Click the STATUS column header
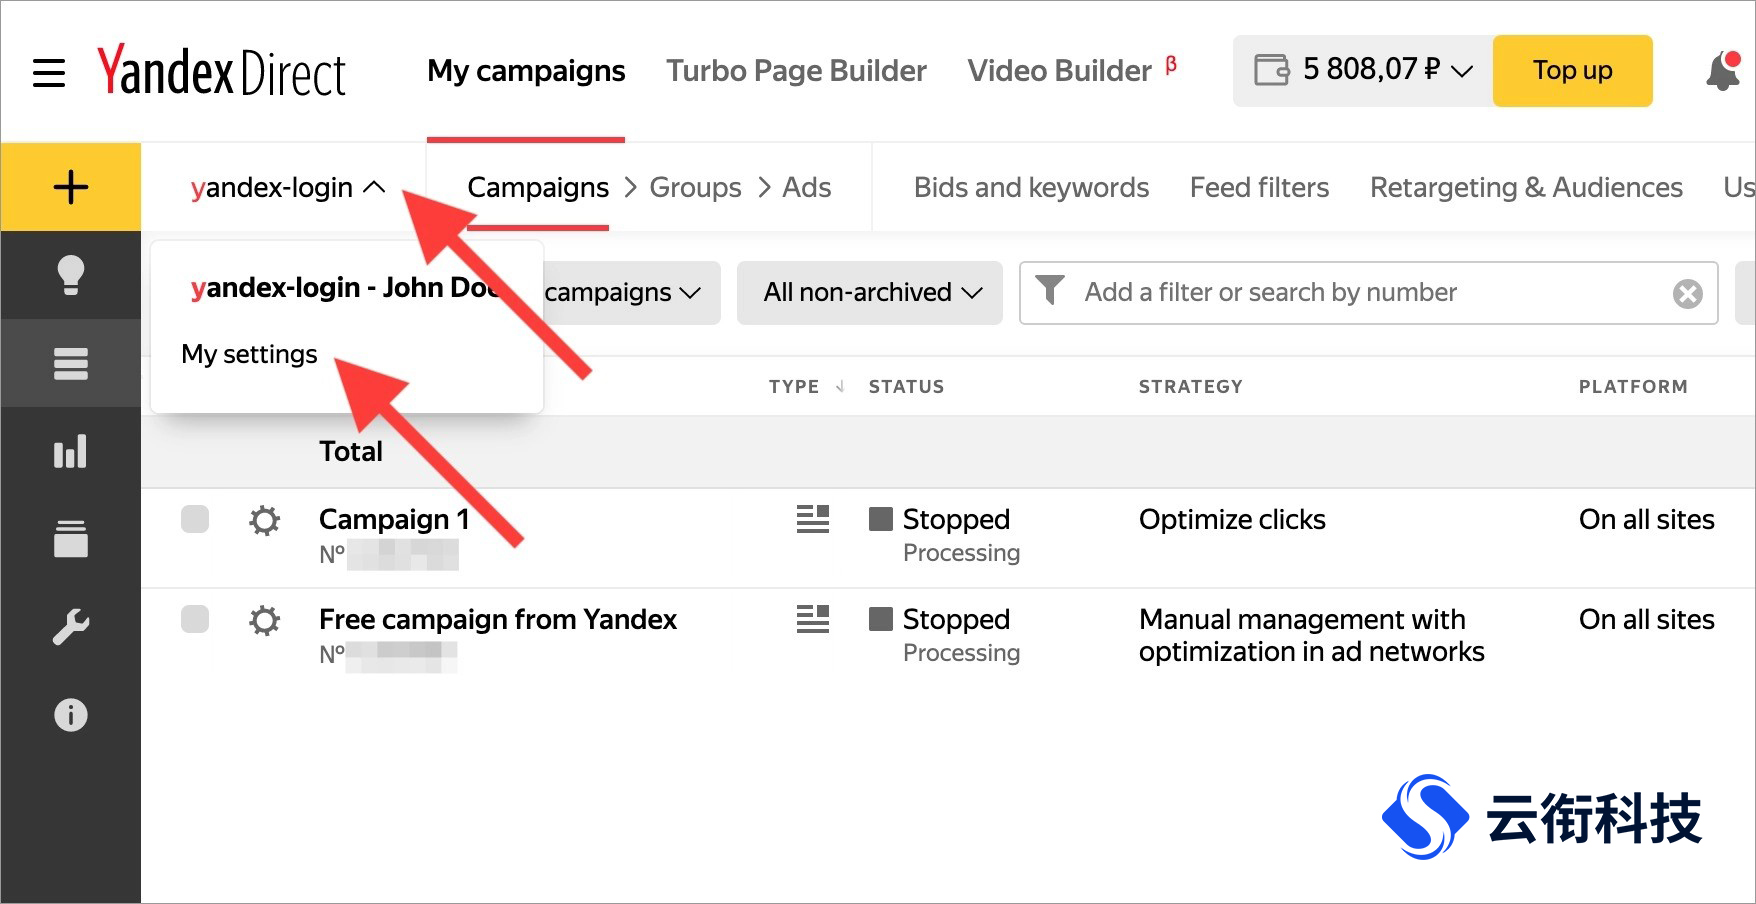Screen dimensions: 1756x904 [906, 387]
